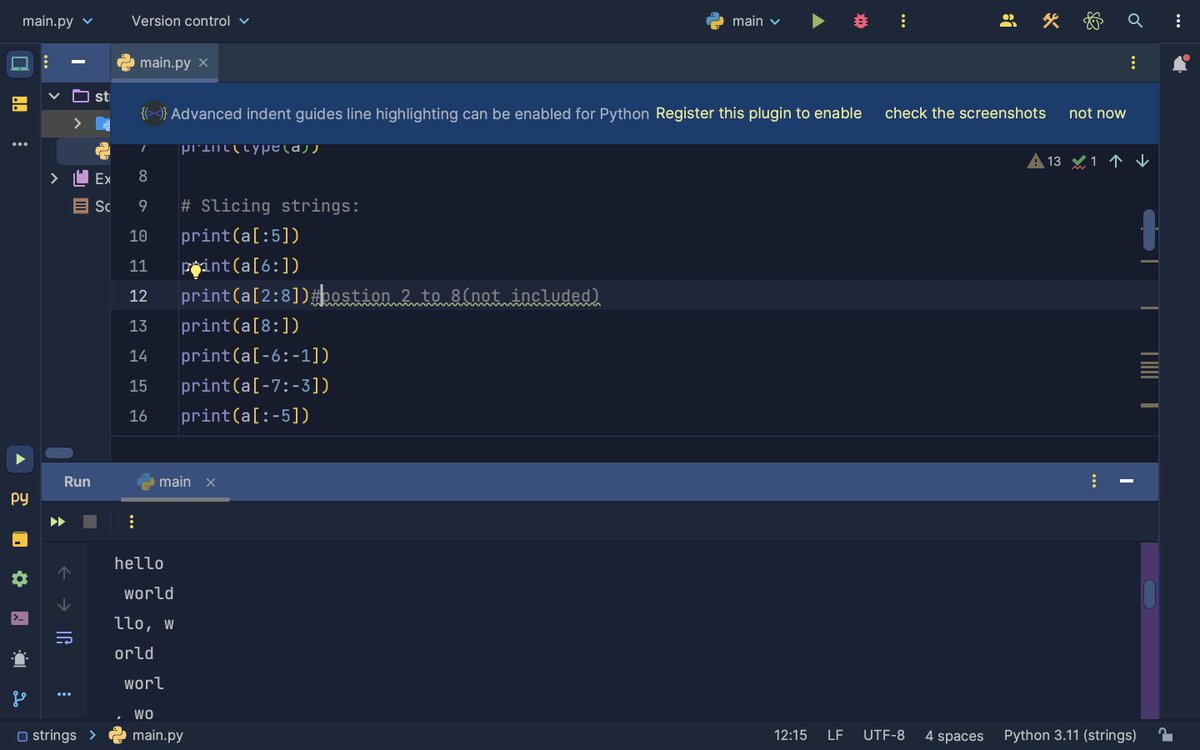This screenshot has width=1200, height=750.
Task: Click Register this plugin to enable
Action: tap(759, 113)
